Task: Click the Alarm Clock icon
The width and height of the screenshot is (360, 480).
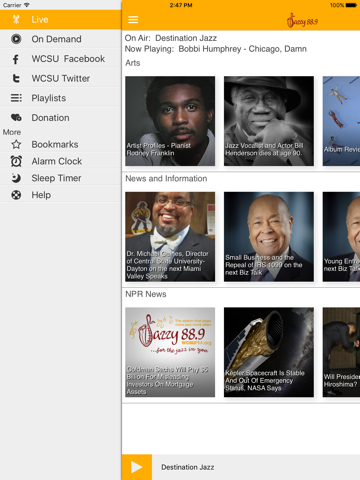Action: (x=16, y=161)
